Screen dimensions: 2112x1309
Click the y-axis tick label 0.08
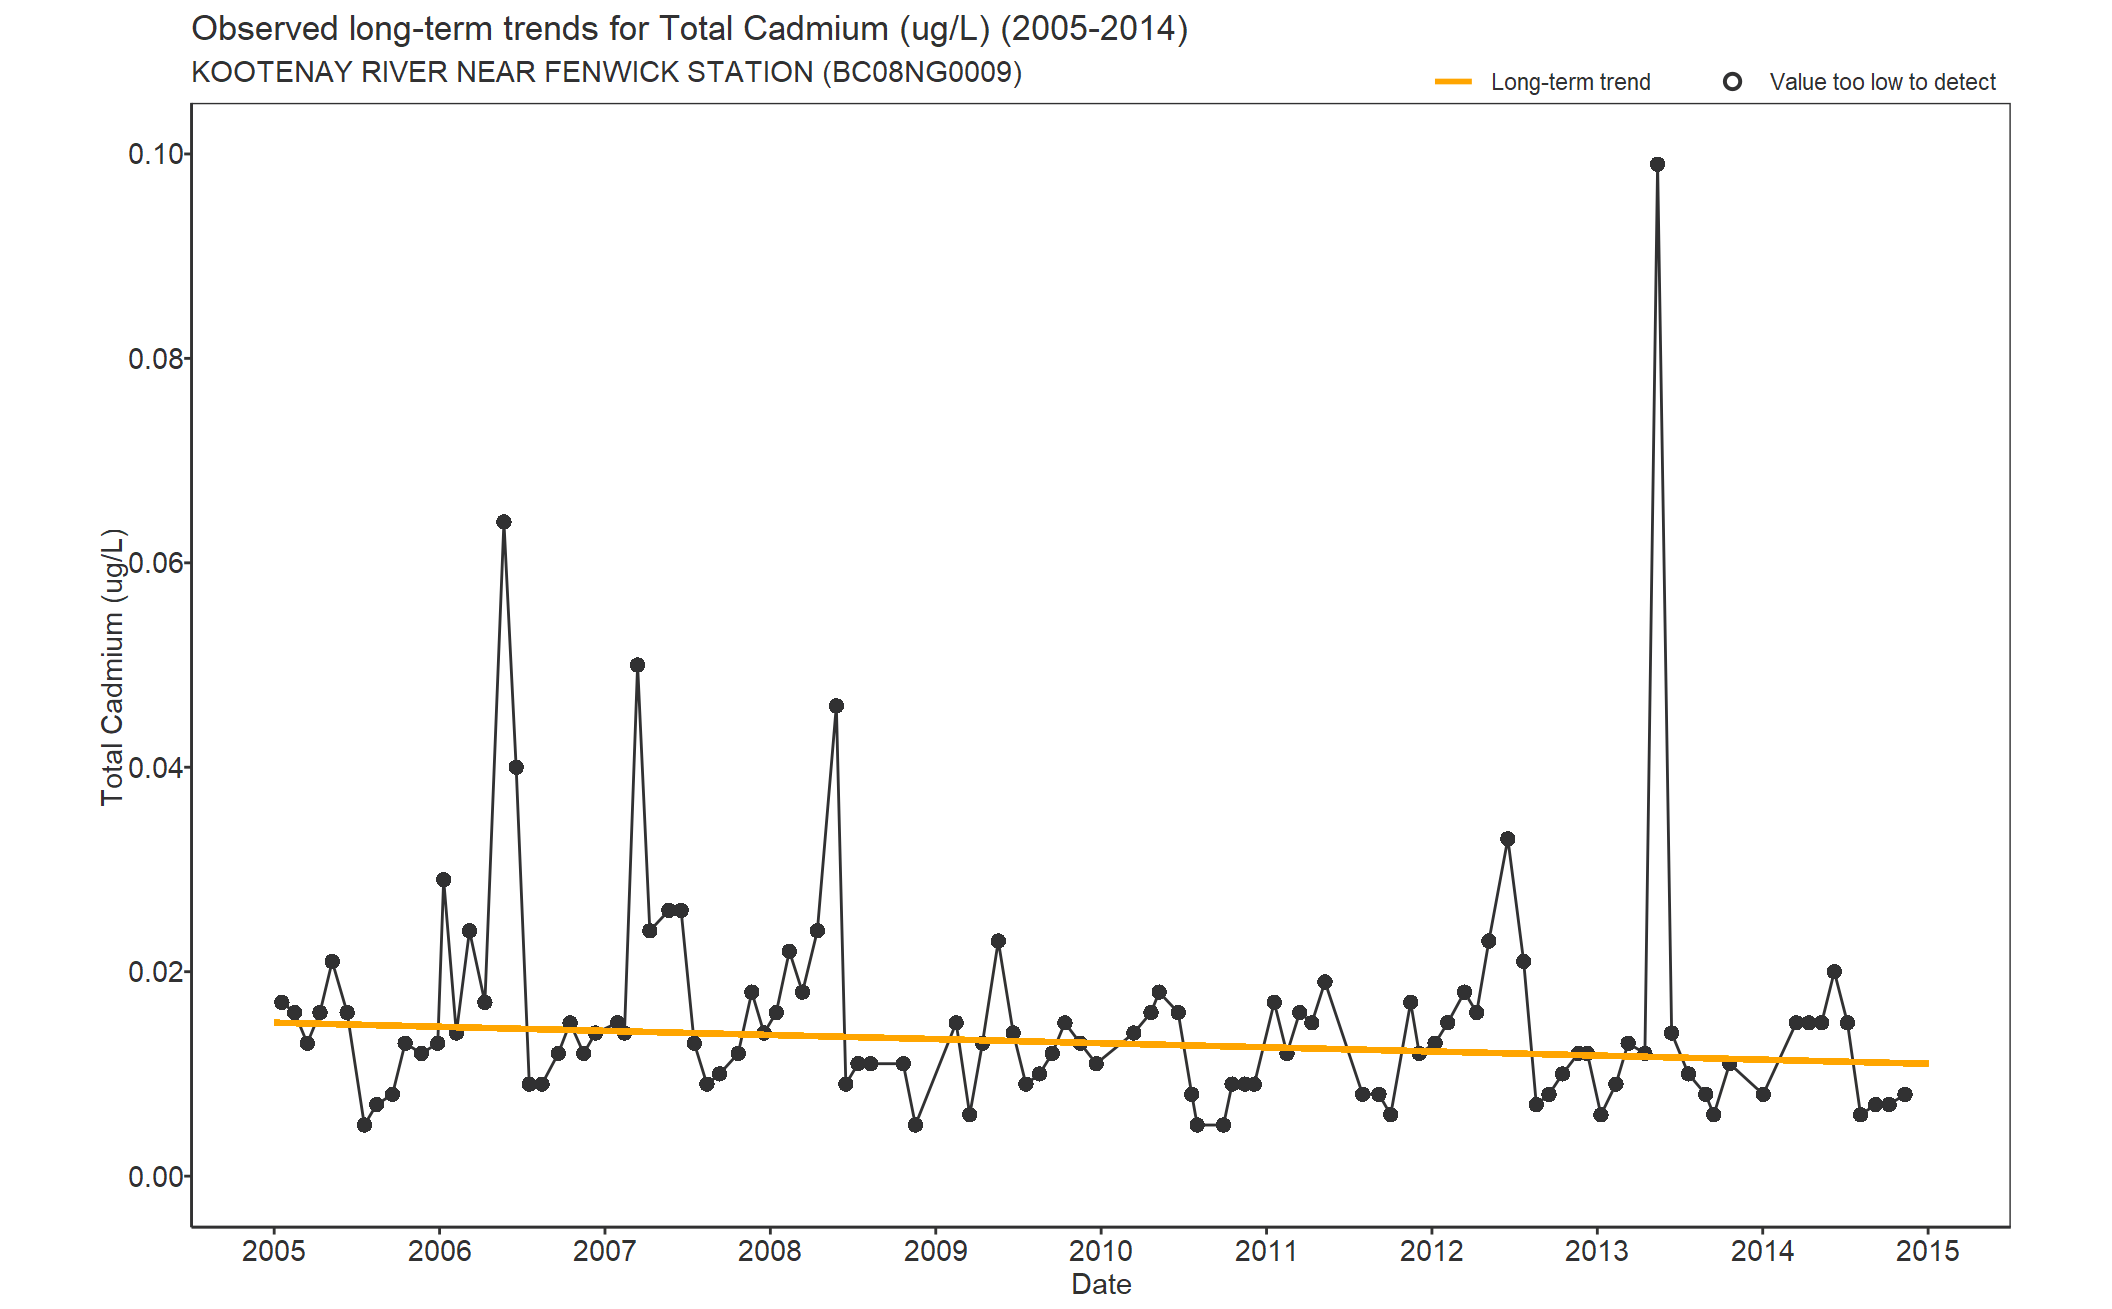click(x=156, y=358)
